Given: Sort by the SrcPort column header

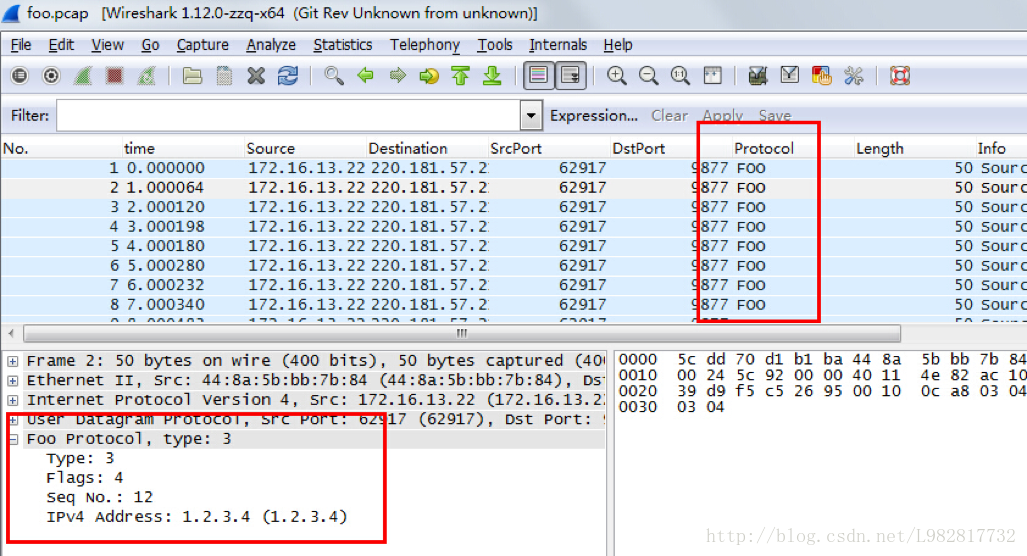Looking at the screenshot, I should click(x=548, y=149).
